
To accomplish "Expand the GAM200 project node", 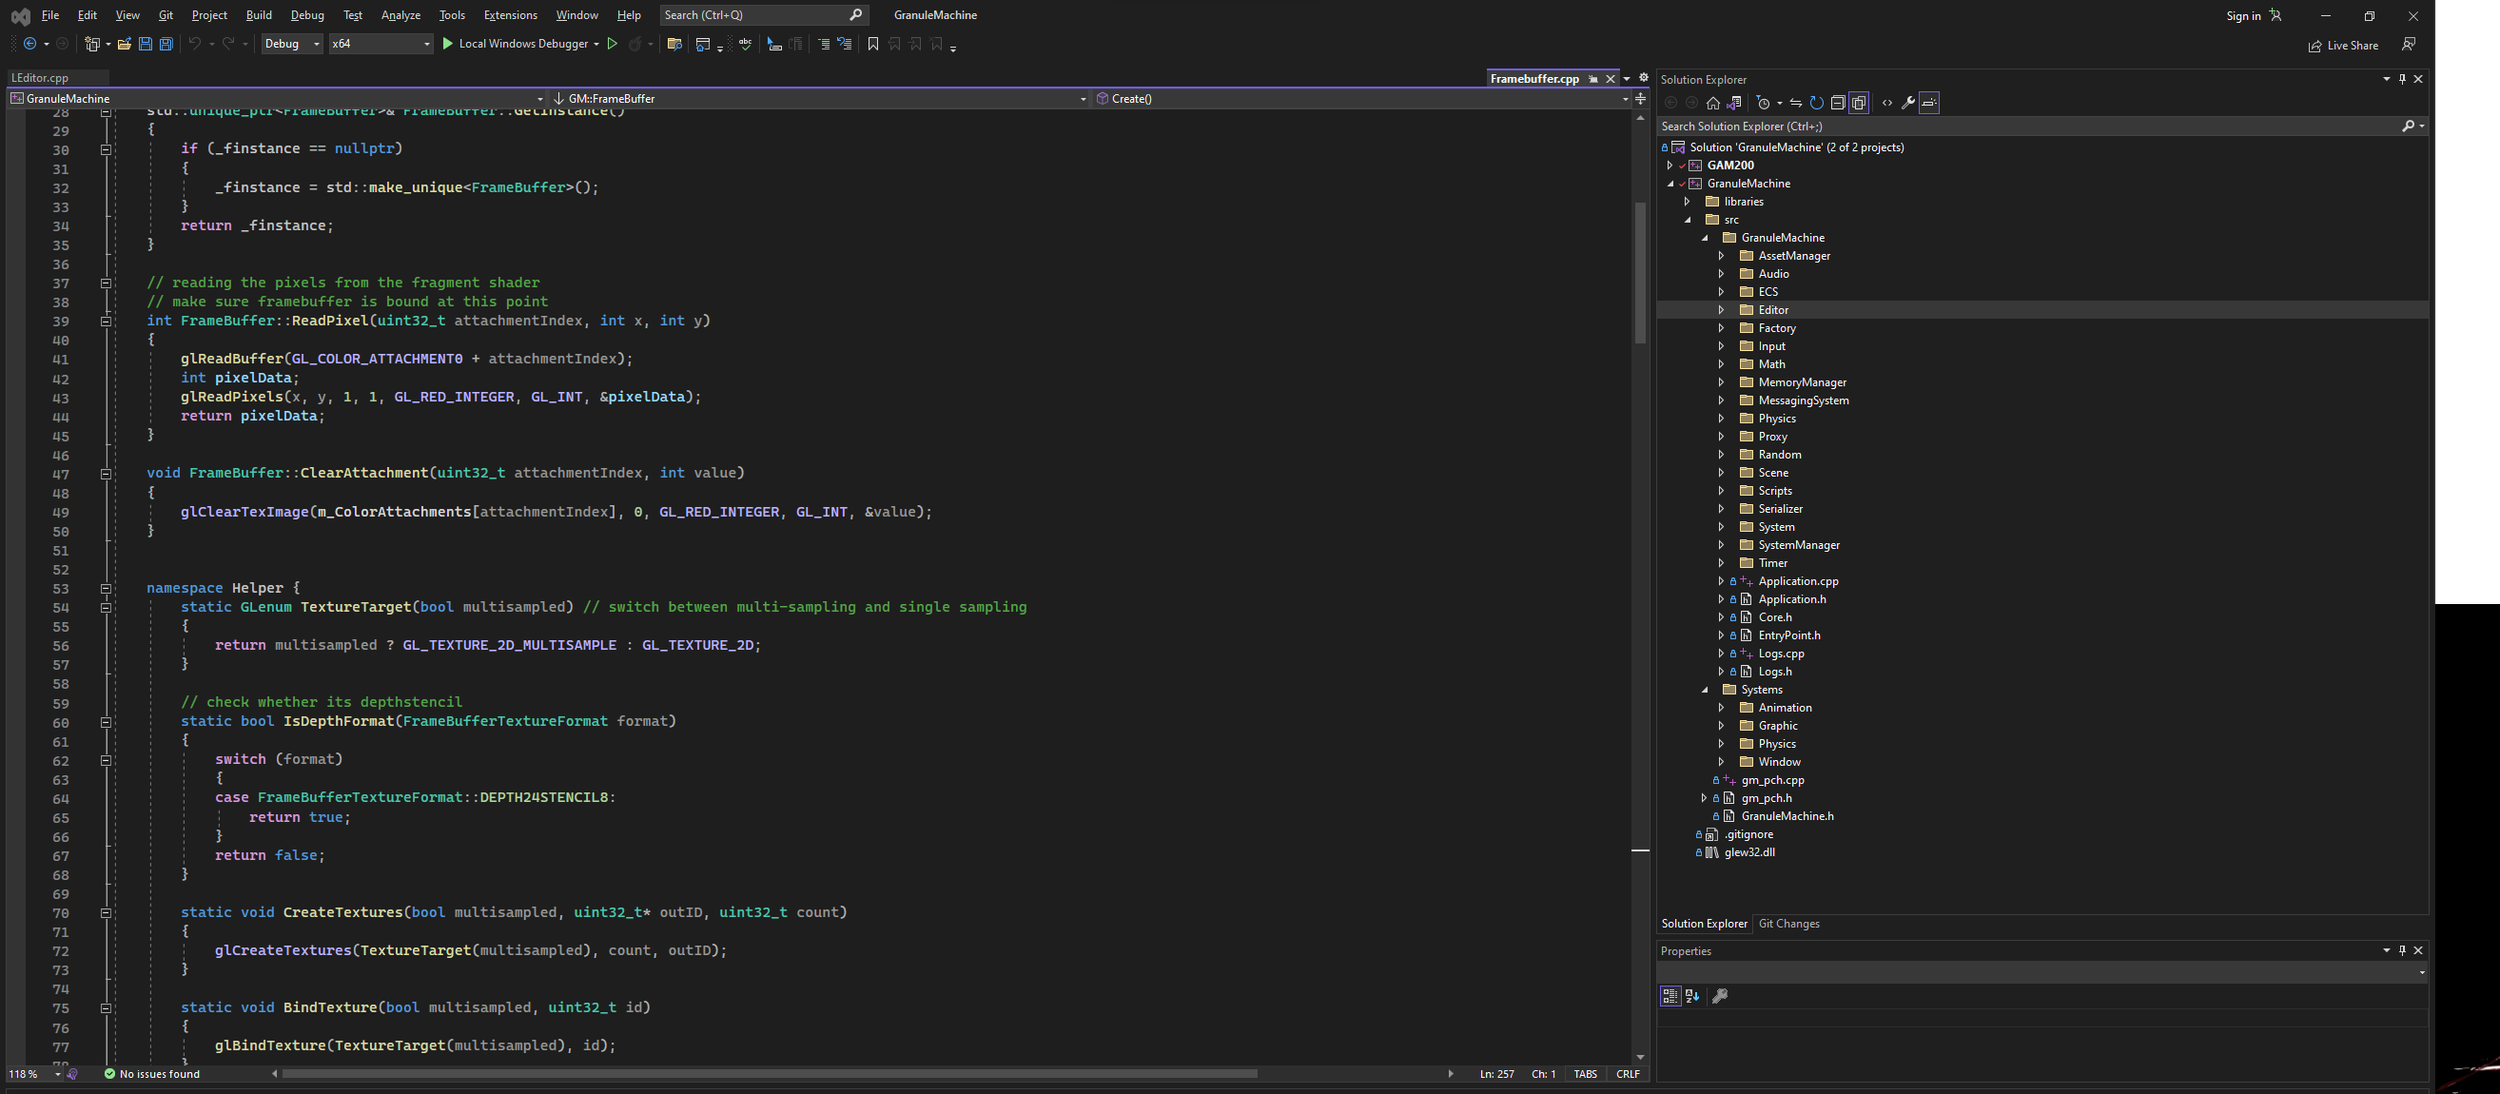I will coord(1670,166).
